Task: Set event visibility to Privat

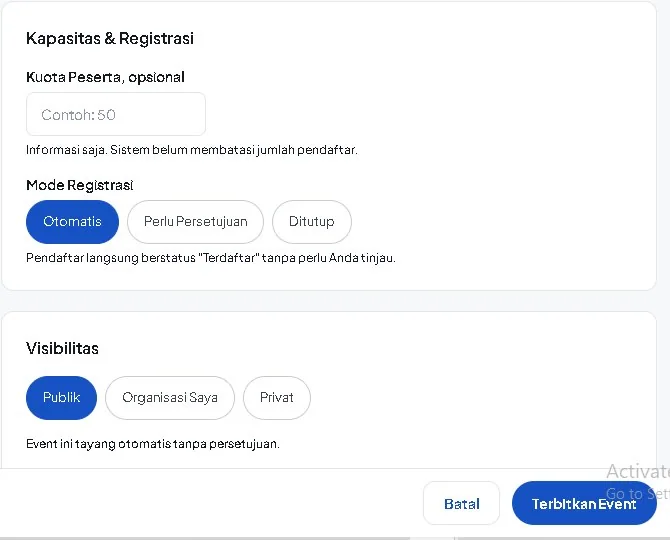Action: [276, 398]
